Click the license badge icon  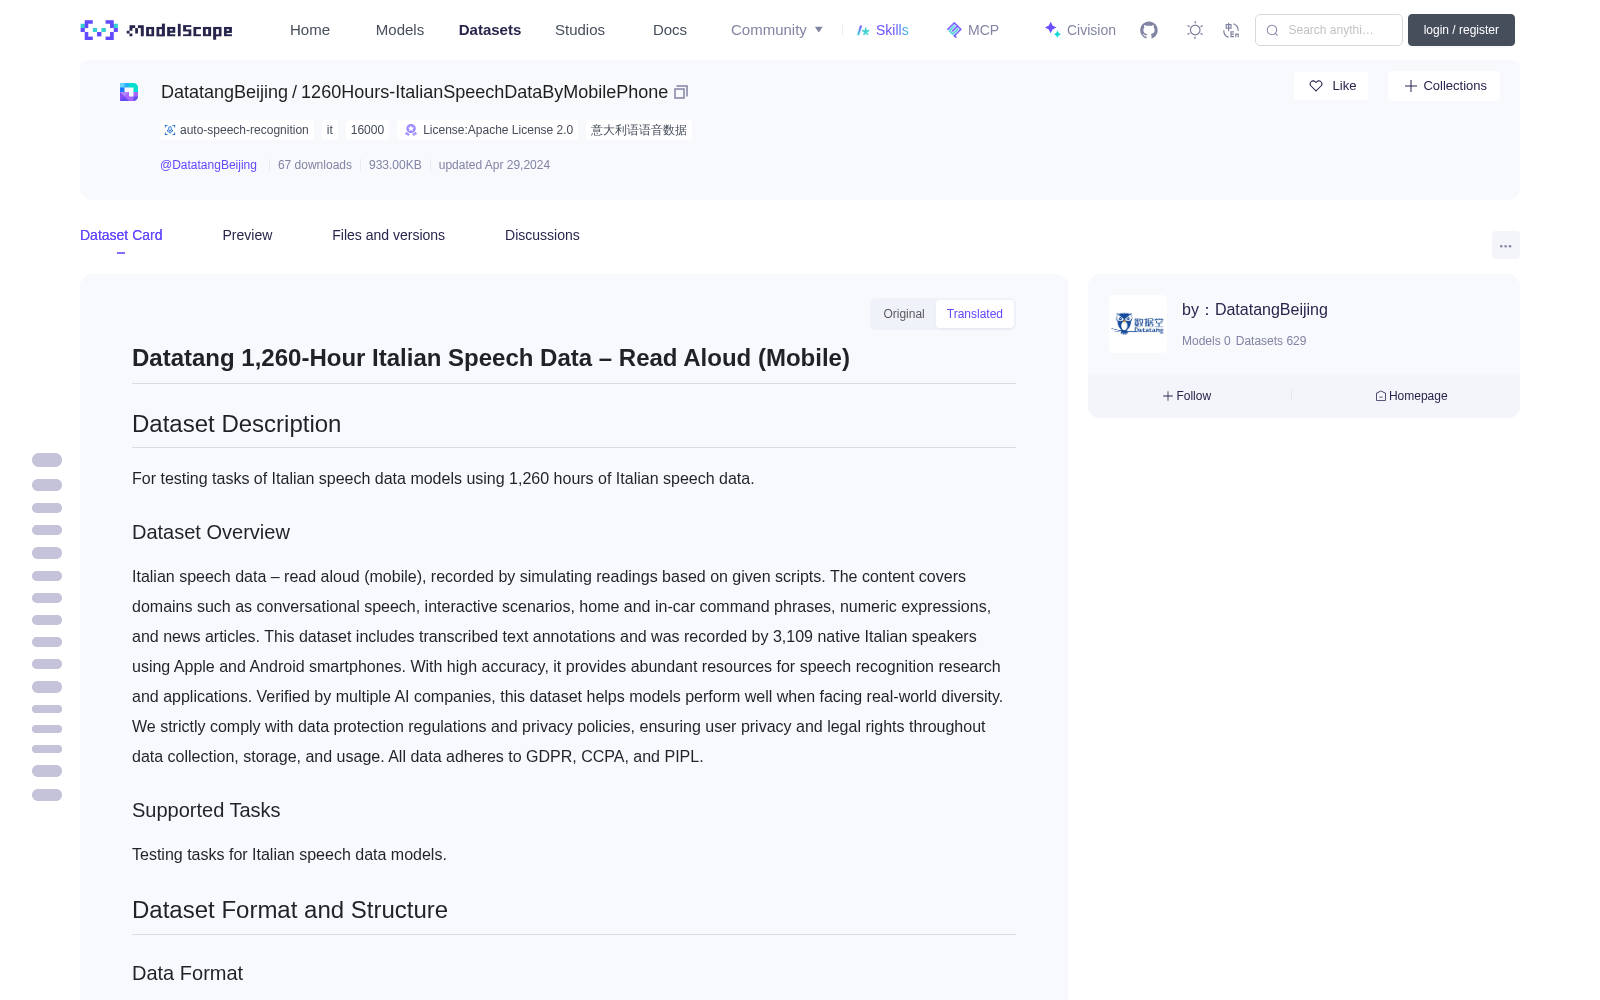pyautogui.click(x=411, y=130)
